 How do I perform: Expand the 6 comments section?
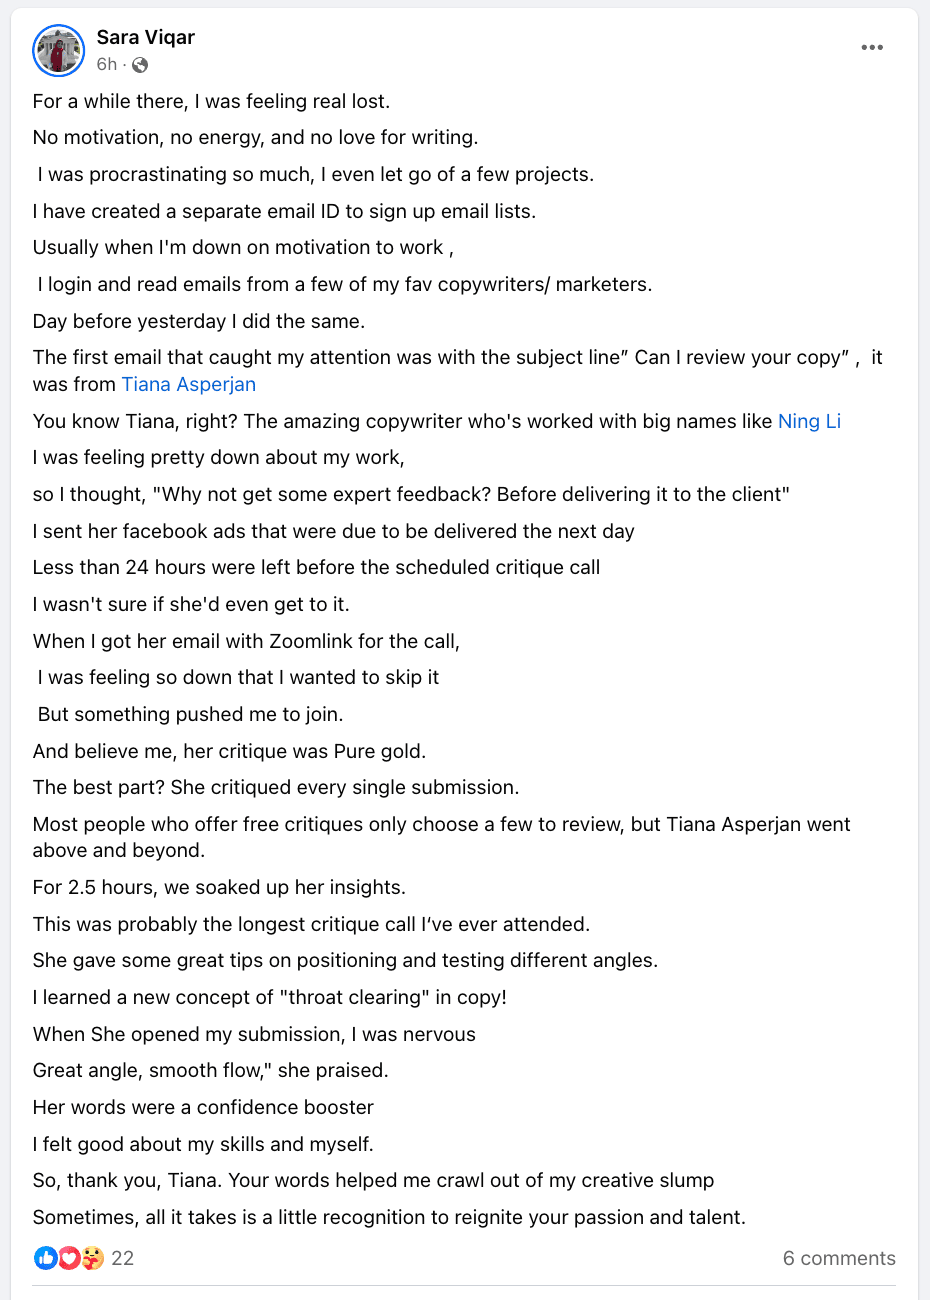pos(839,1258)
